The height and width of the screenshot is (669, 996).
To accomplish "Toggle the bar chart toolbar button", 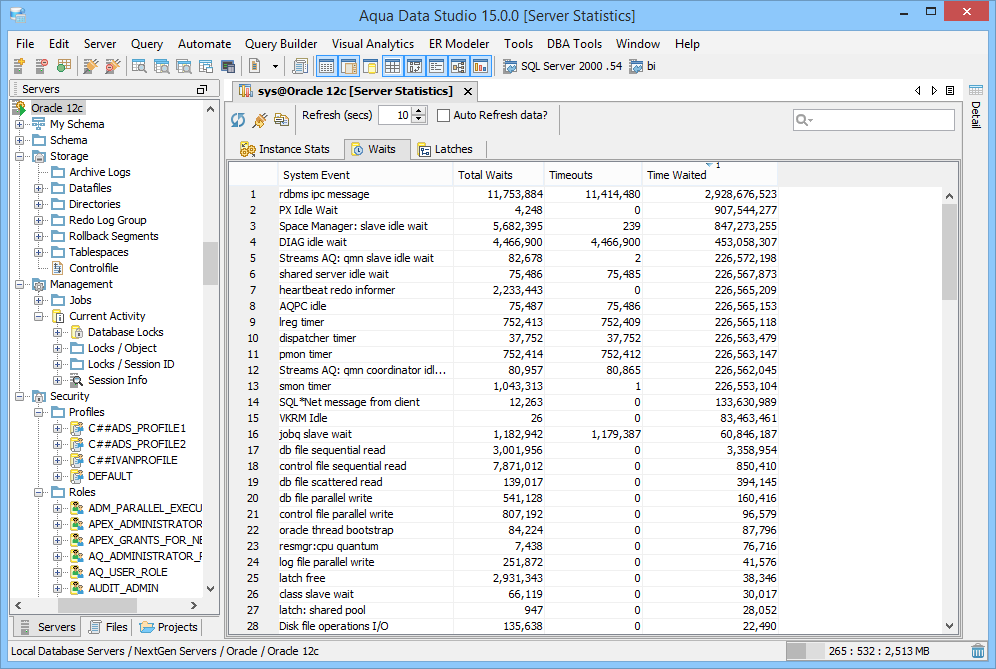I will tap(481, 66).
